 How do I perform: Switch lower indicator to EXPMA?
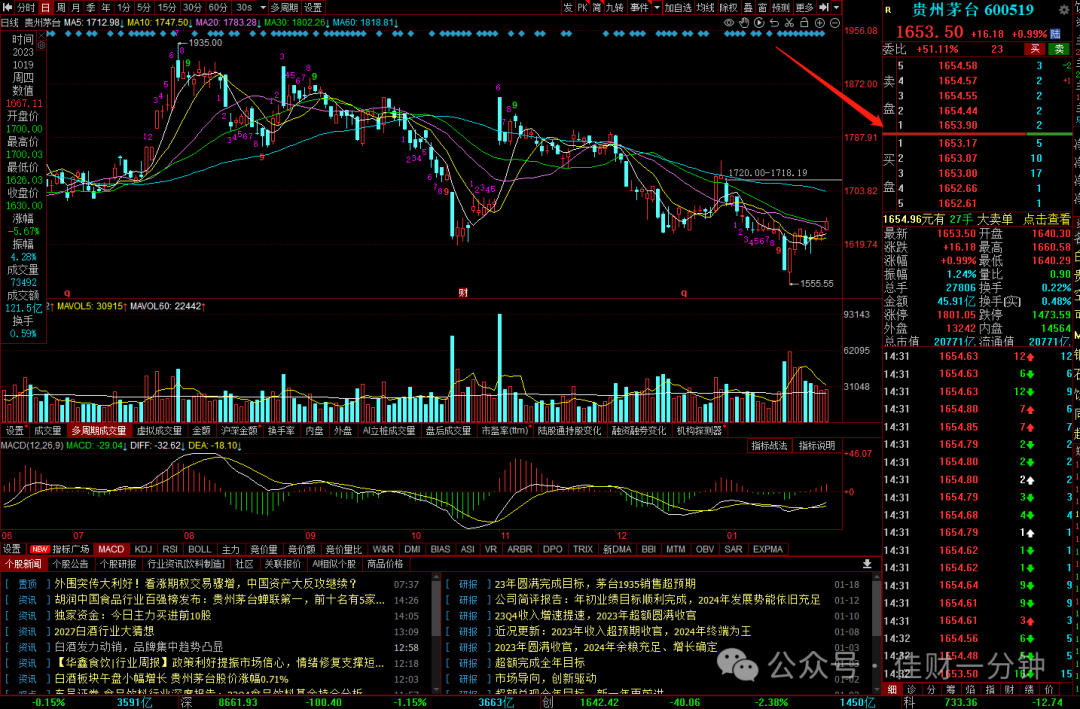[x=768, y=549]
